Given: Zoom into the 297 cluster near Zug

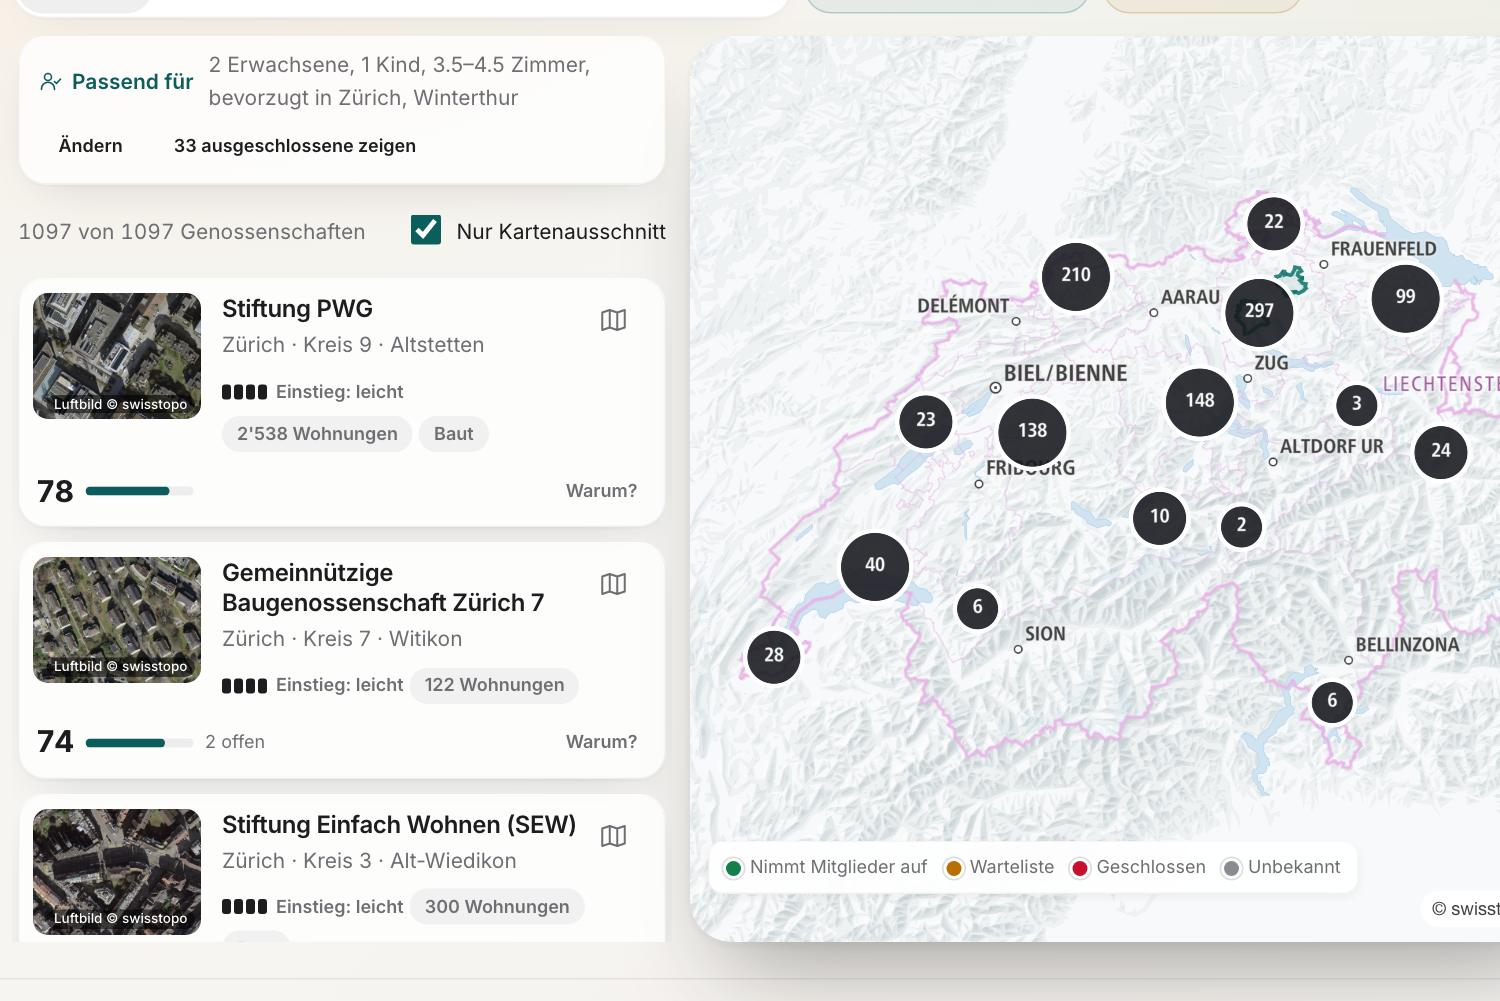Looking at the screenshot, I should pos(1259,311).
